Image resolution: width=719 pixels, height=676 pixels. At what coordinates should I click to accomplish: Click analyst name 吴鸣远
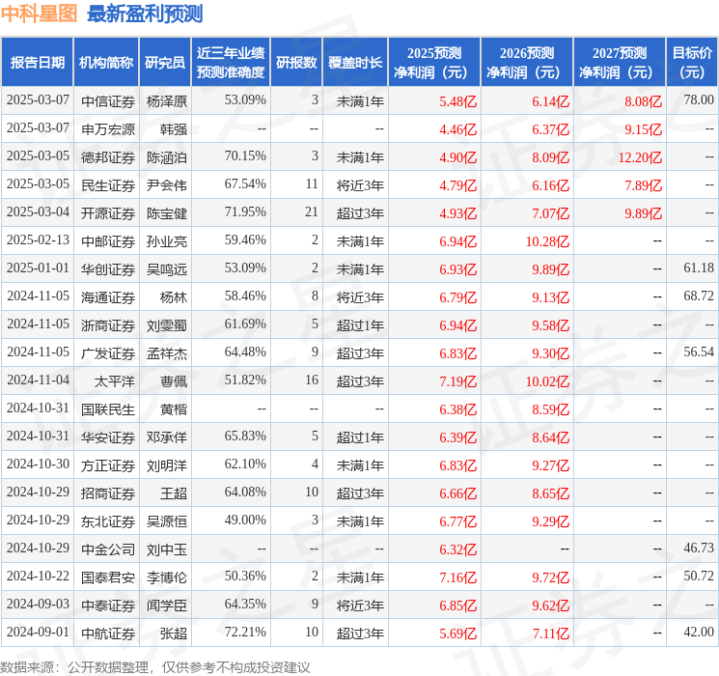tap(166, 269)
